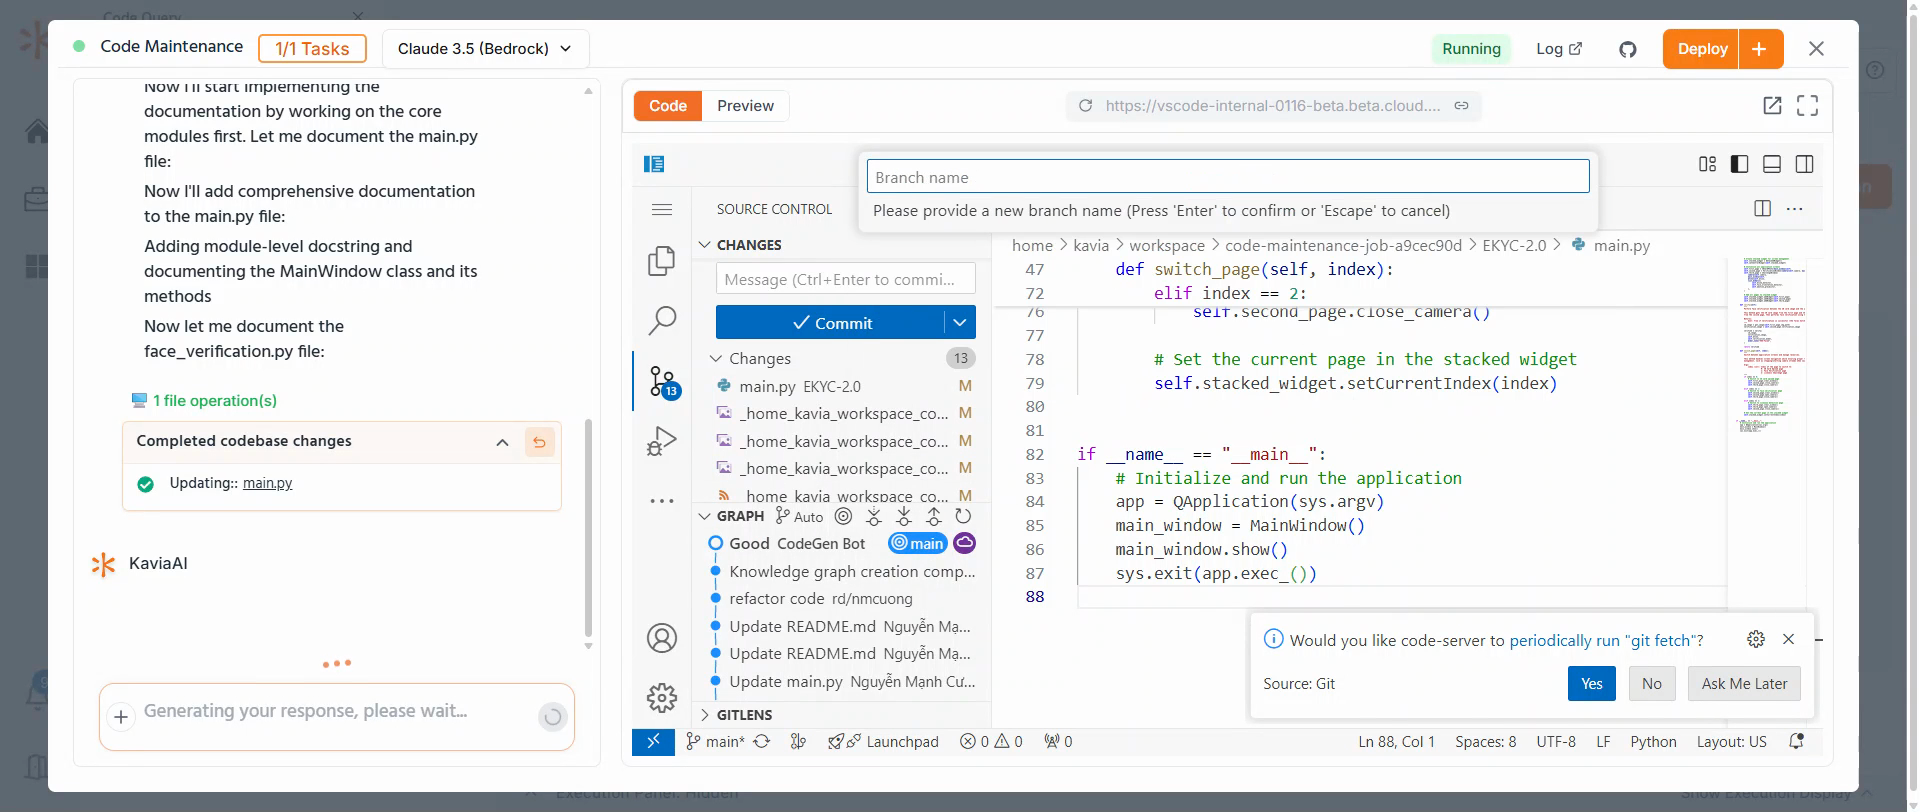Click the remote window indicator in status bar

653,742
